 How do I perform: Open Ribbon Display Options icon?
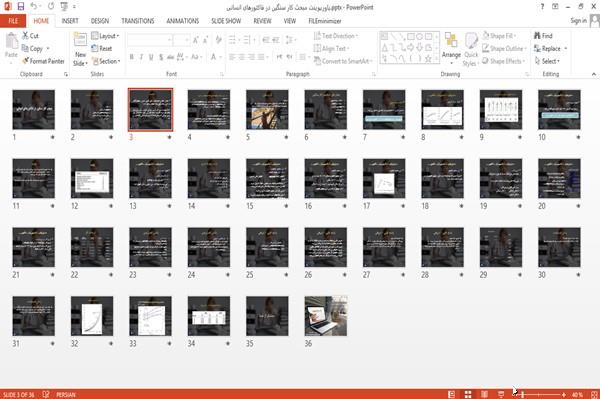pos(555,7)
